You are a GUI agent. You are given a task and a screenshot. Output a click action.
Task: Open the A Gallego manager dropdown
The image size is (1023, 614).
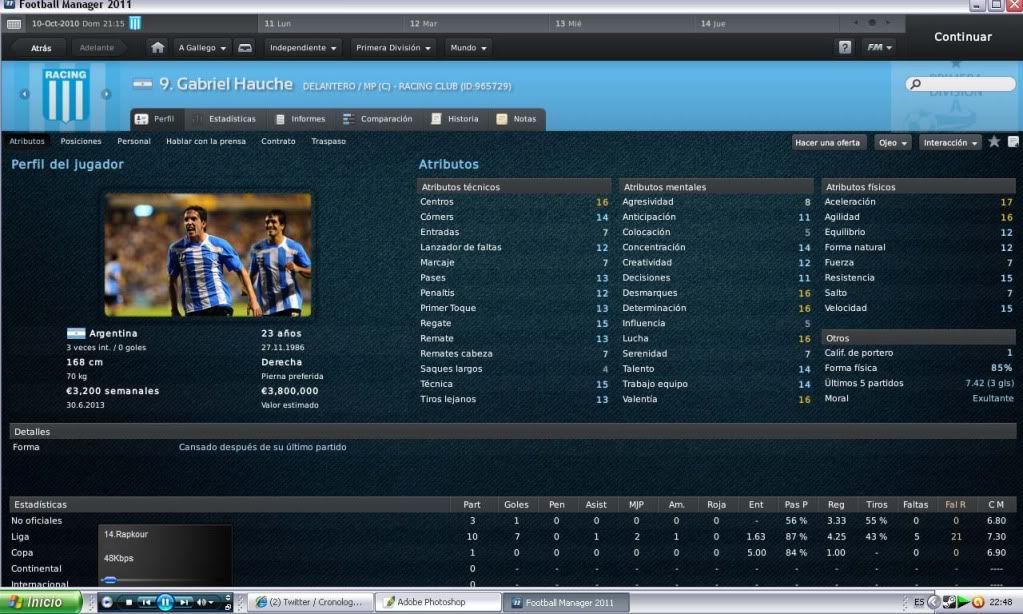pos(202,48)
